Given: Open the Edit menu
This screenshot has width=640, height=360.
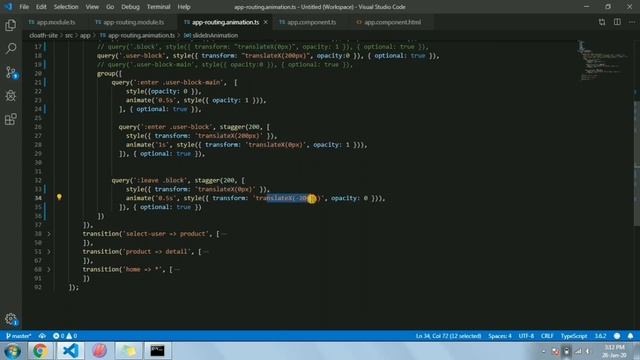Looking at the screenshot, I should (41, 7).
